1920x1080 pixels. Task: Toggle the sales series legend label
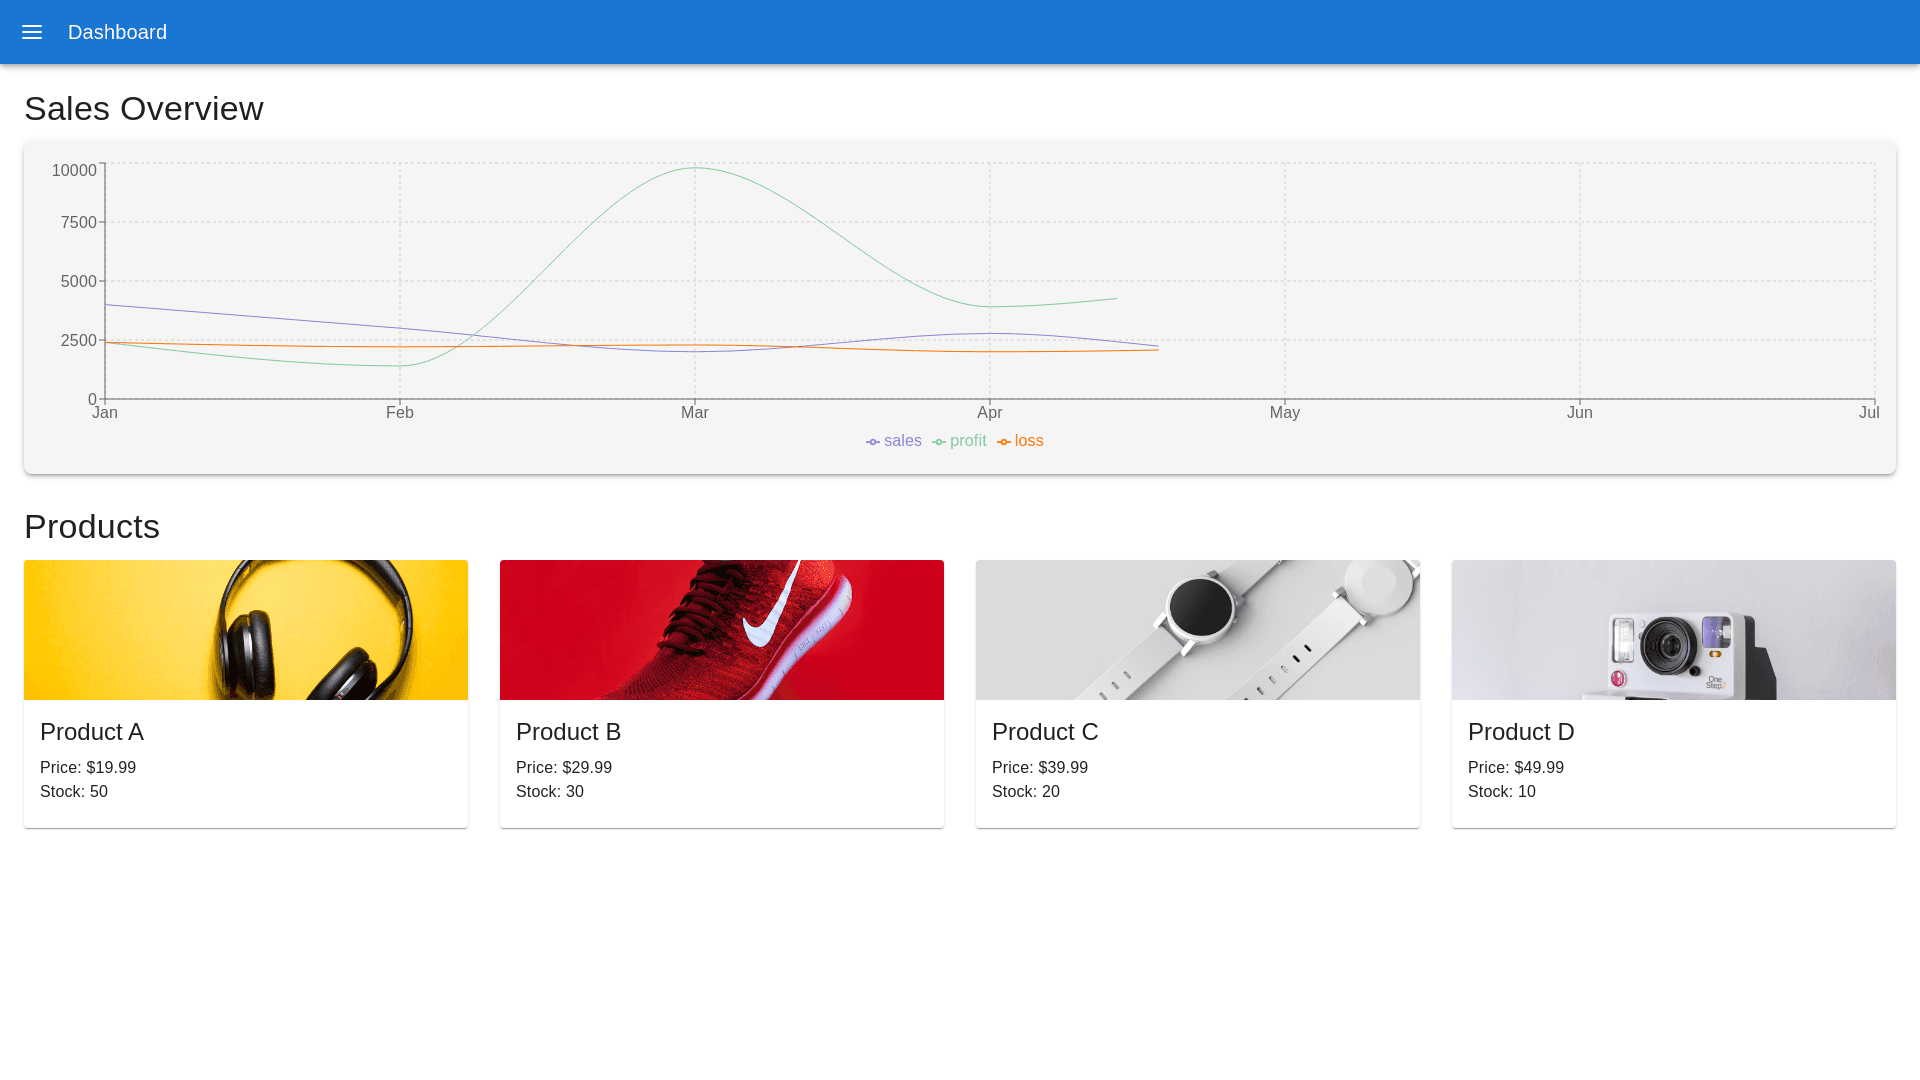pos(902,441)
